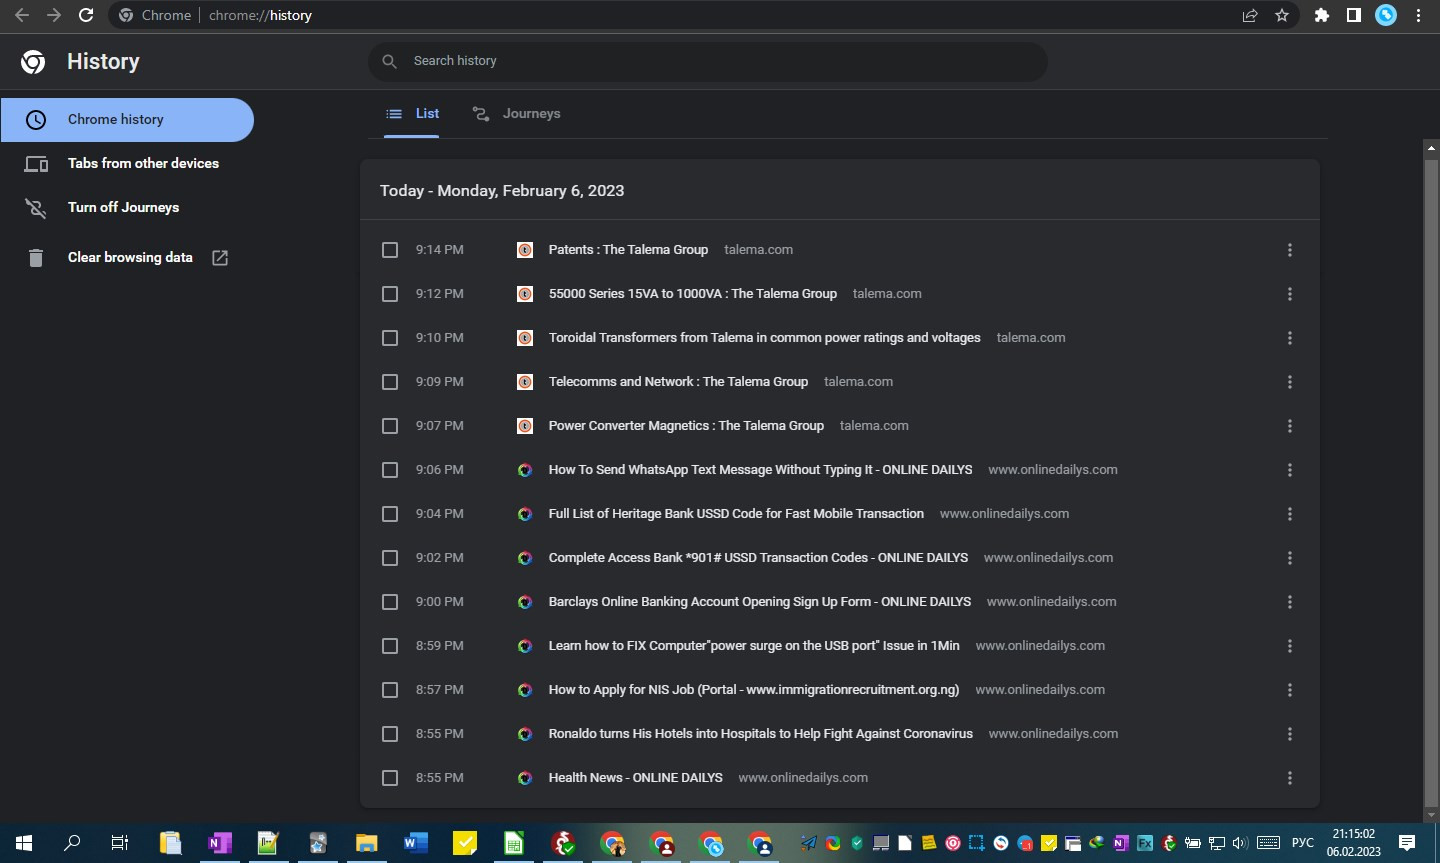Check Power Converter Magnetics entry
1440x863 pixels.
coord(390,426)
